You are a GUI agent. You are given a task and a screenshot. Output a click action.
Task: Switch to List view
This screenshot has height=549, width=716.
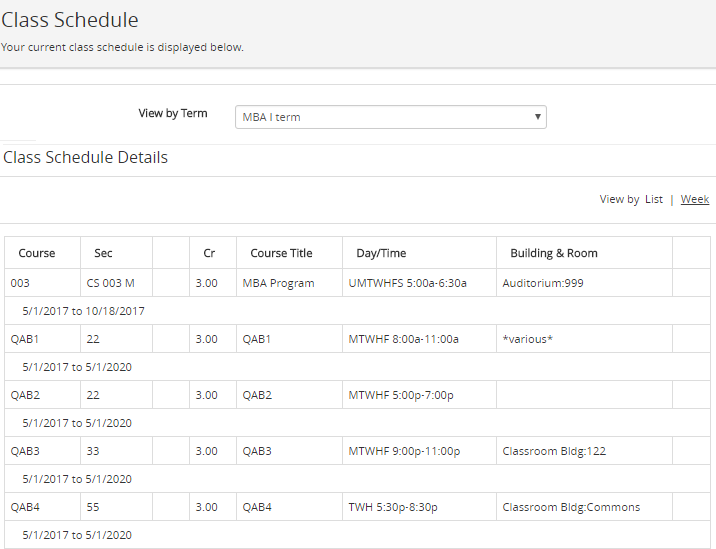click(x=653, y=199)
